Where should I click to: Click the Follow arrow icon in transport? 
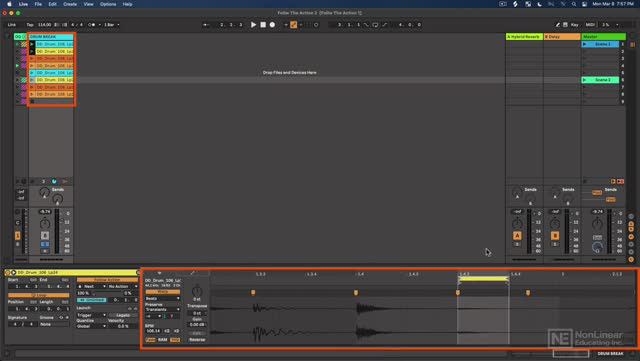(206, 25)
